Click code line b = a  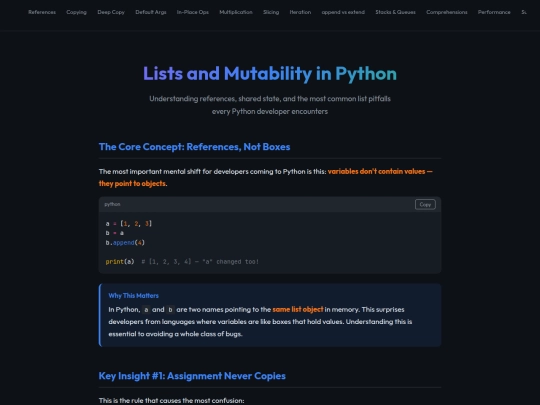click(115, 233)
